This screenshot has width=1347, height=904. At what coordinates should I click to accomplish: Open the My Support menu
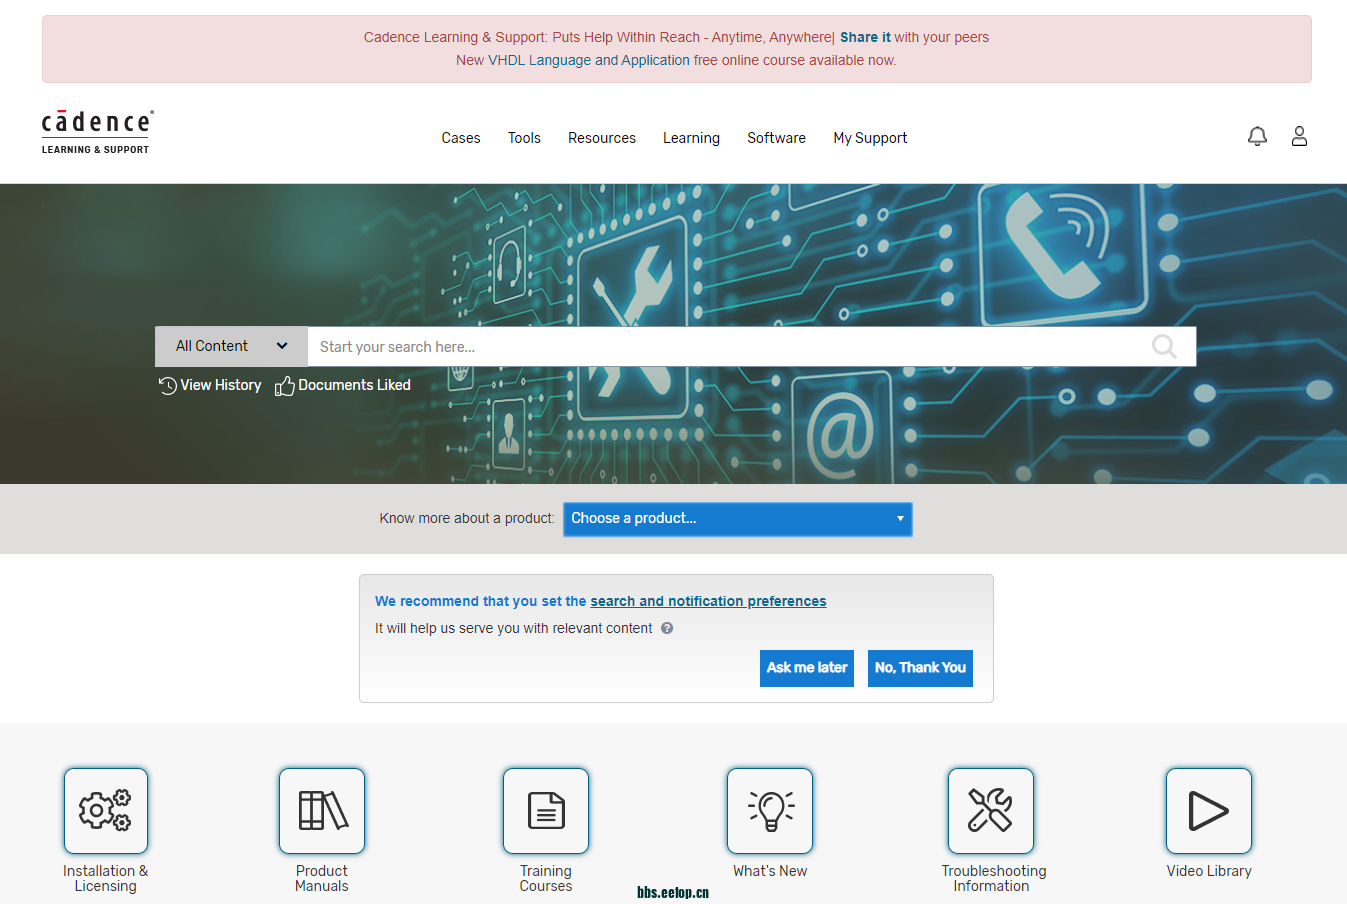click(x=870, y=138)
